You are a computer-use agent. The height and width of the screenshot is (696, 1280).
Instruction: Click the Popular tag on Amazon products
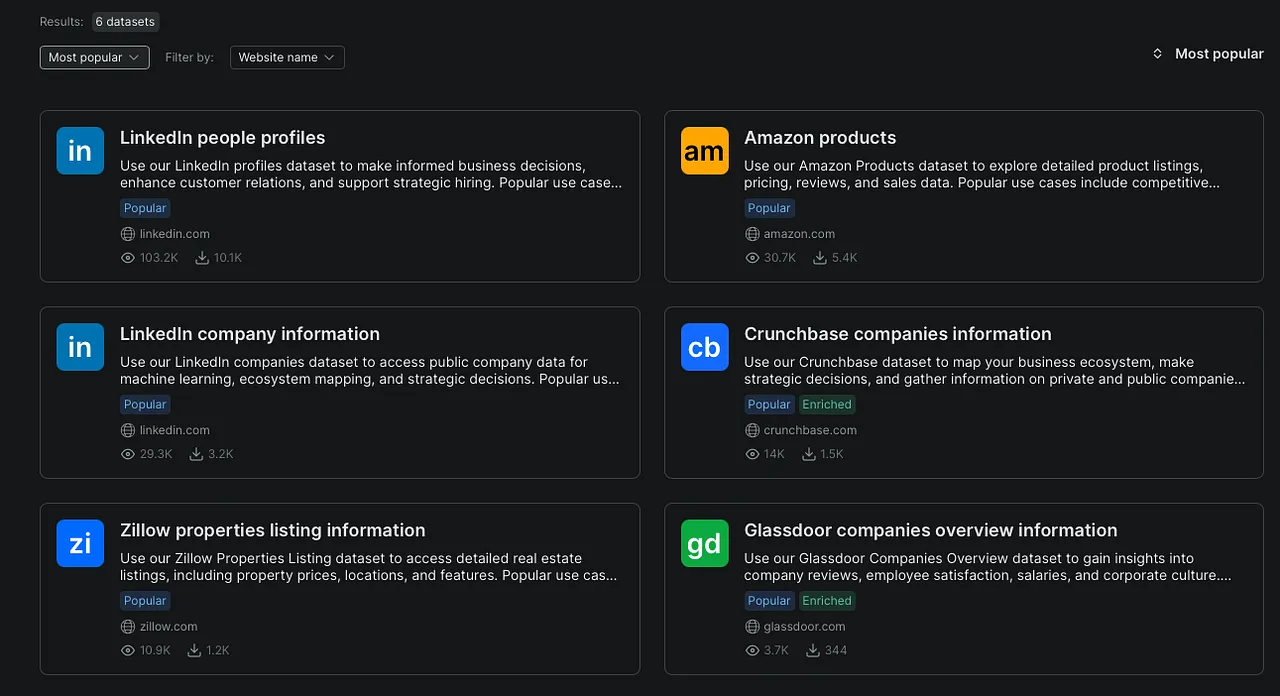pos(769,208)
